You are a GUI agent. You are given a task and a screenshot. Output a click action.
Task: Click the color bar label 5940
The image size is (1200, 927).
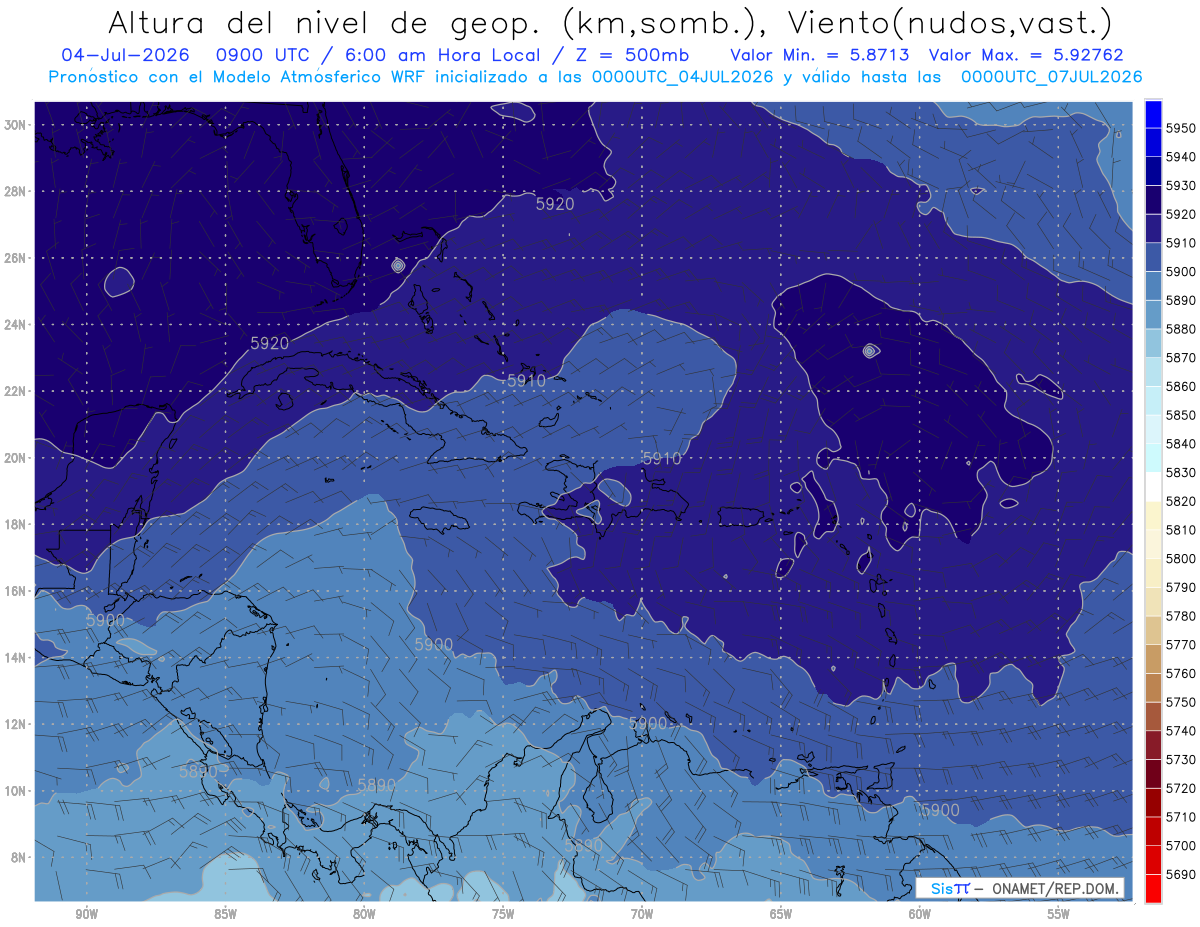pyautogui.click(x=1181, y=157)
